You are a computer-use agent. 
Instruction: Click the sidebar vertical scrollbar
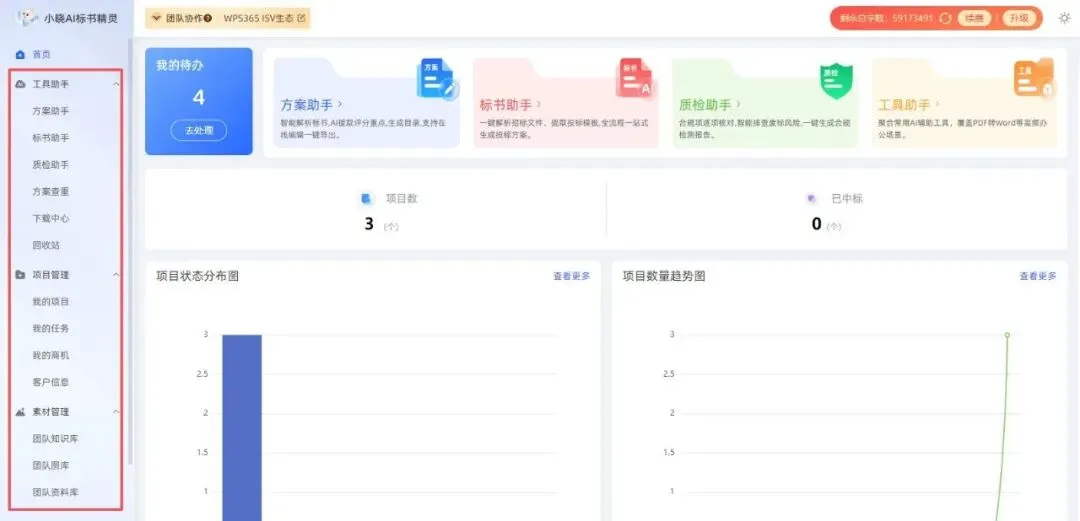[x=129, y=252]
